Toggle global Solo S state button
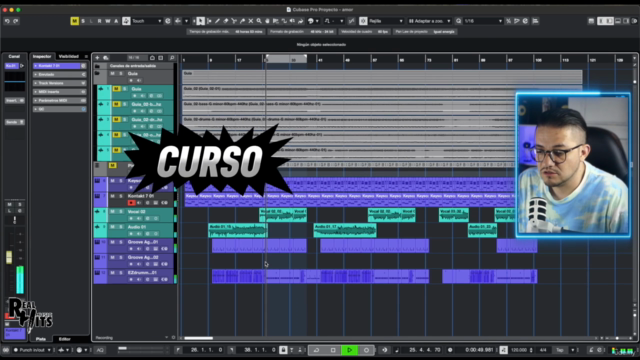The width and height of the screenshot is (640, 360). tap(83, 21)
